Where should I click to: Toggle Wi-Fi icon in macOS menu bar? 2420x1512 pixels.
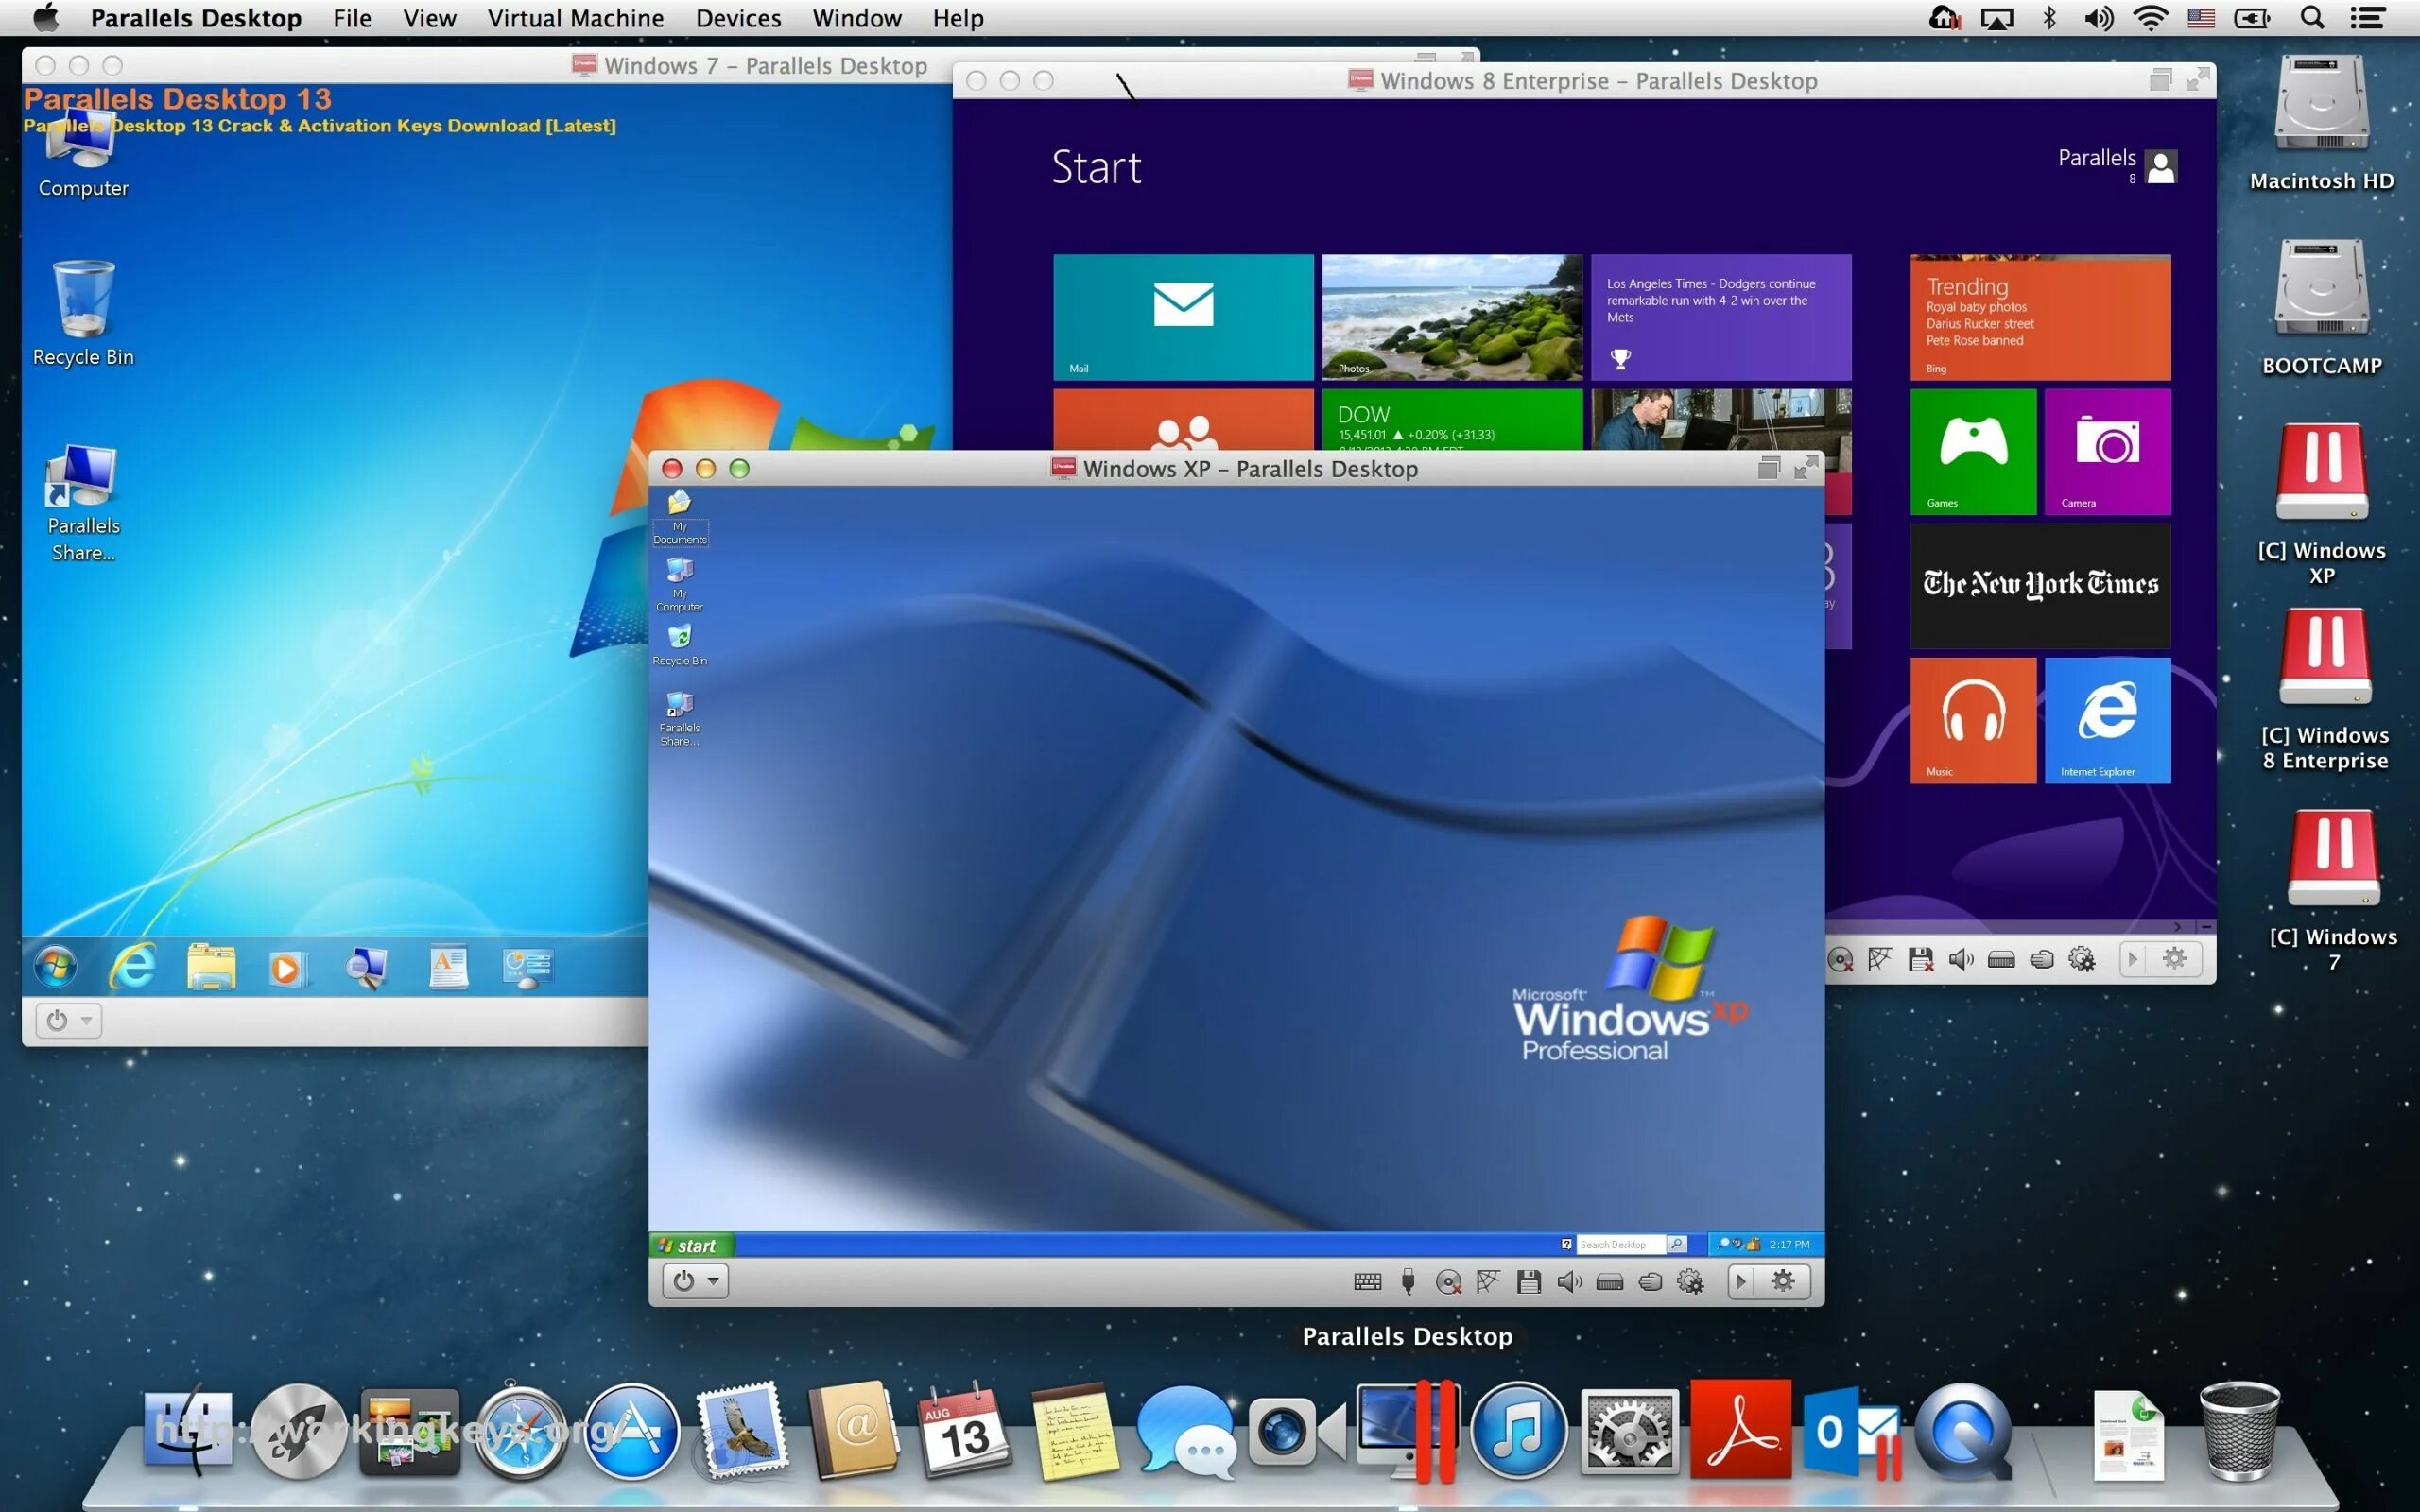point(2149,18)
